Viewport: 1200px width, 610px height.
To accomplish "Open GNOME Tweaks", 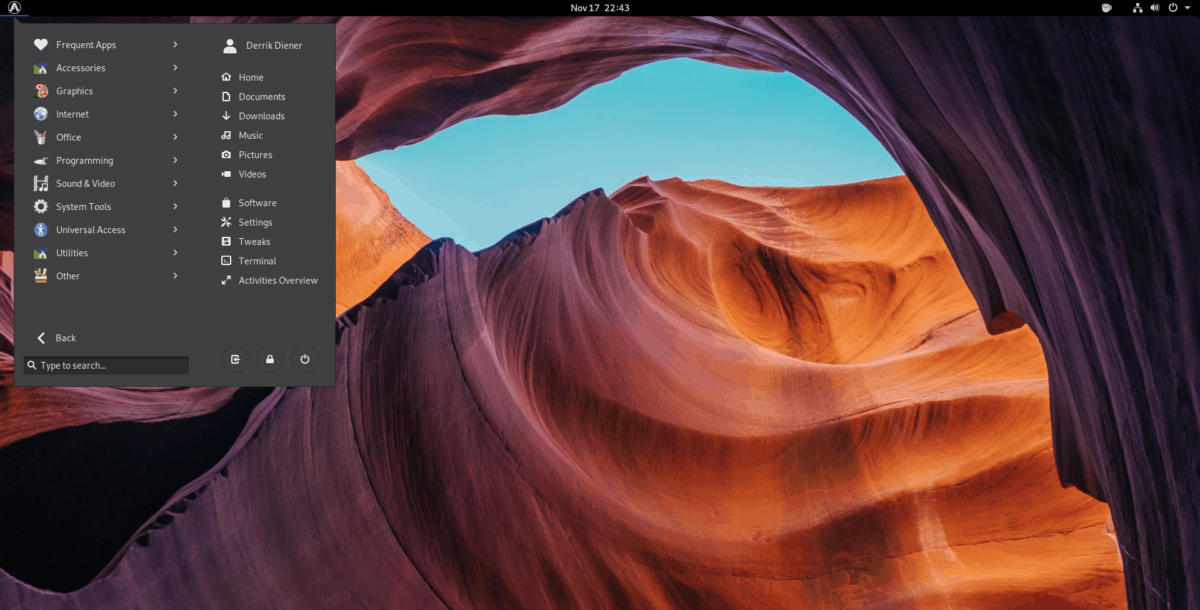I will click(x=252, y=241).
